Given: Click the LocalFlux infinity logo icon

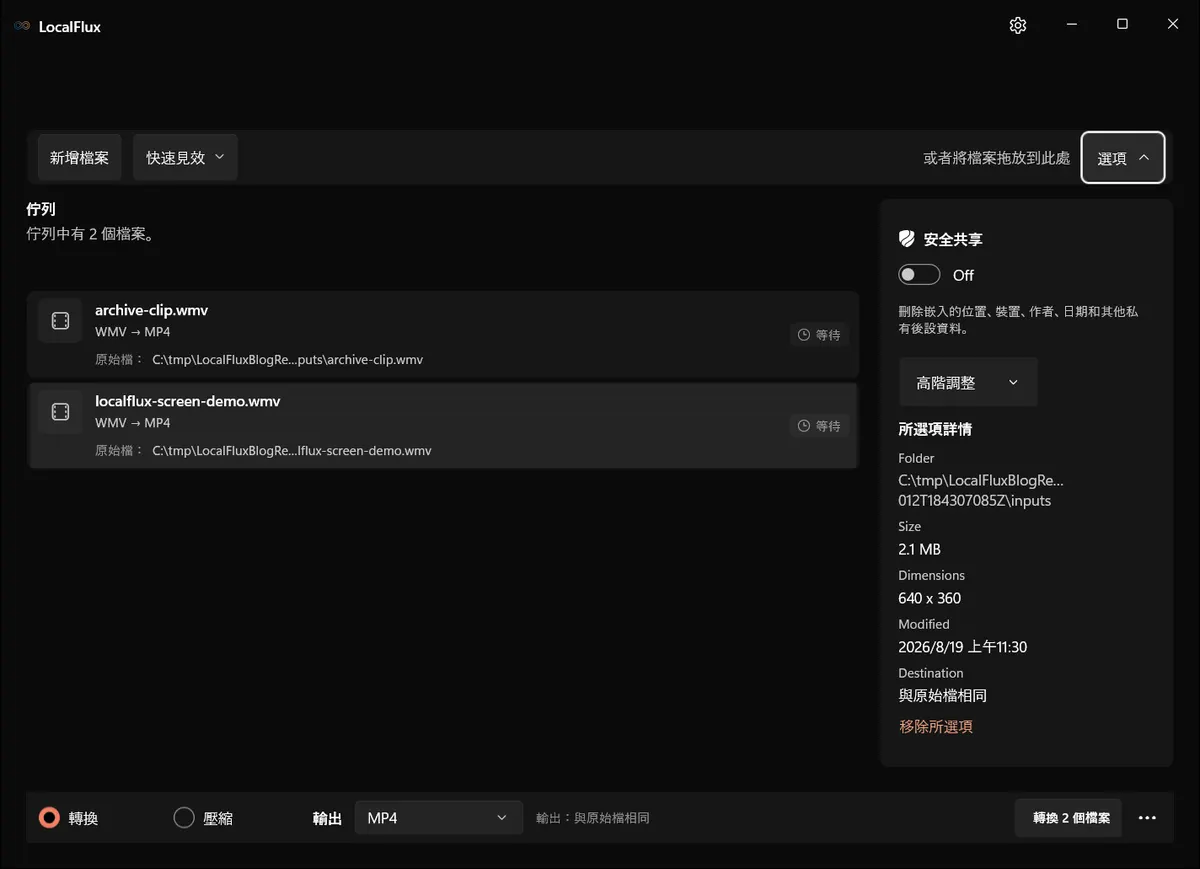Looking at the screenshot, I should coord(22,27).
